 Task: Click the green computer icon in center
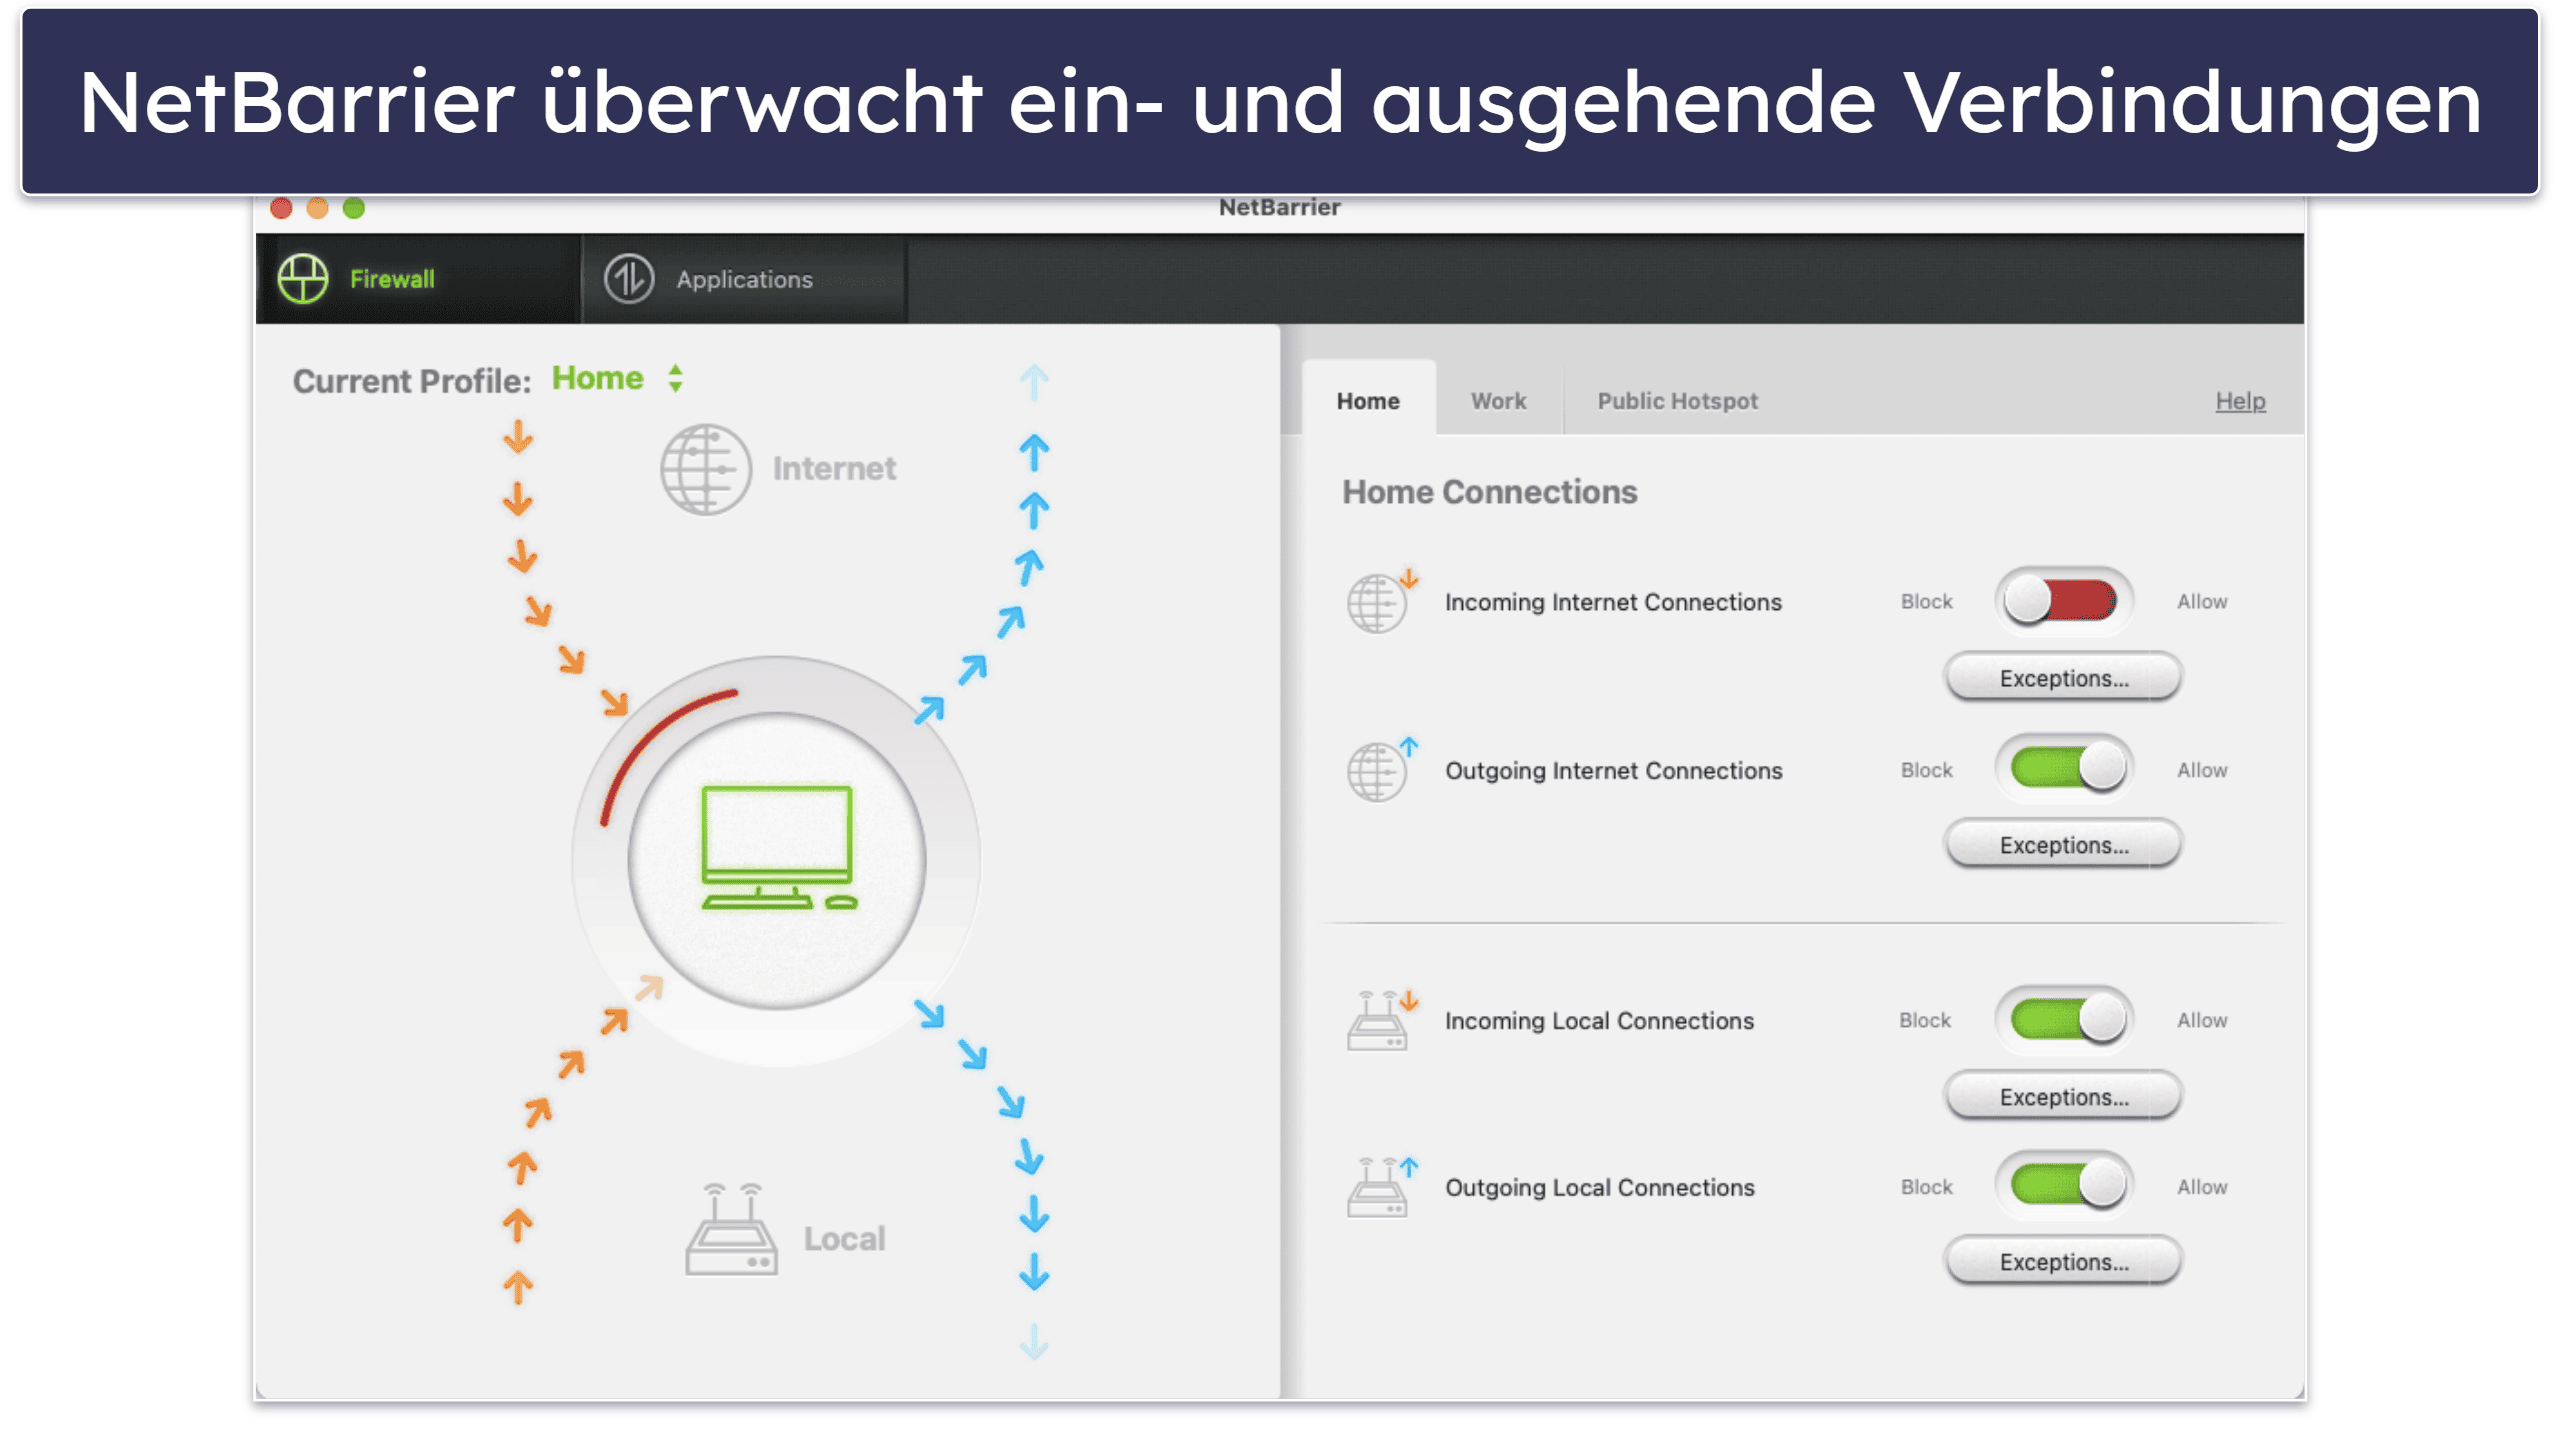pos(778,848)
